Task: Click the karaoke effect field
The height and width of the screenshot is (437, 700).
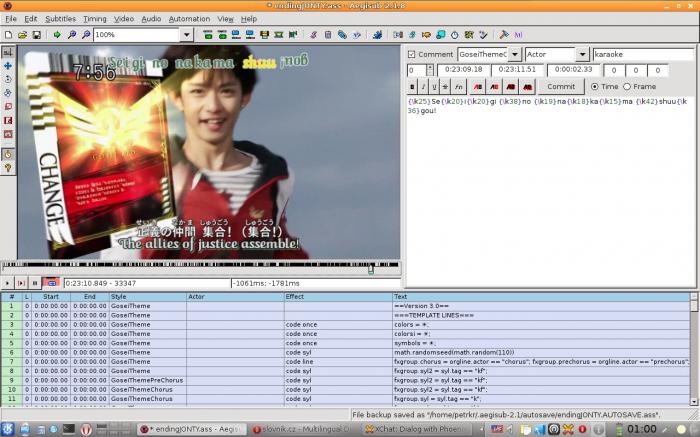Action: tap(643, 54)
